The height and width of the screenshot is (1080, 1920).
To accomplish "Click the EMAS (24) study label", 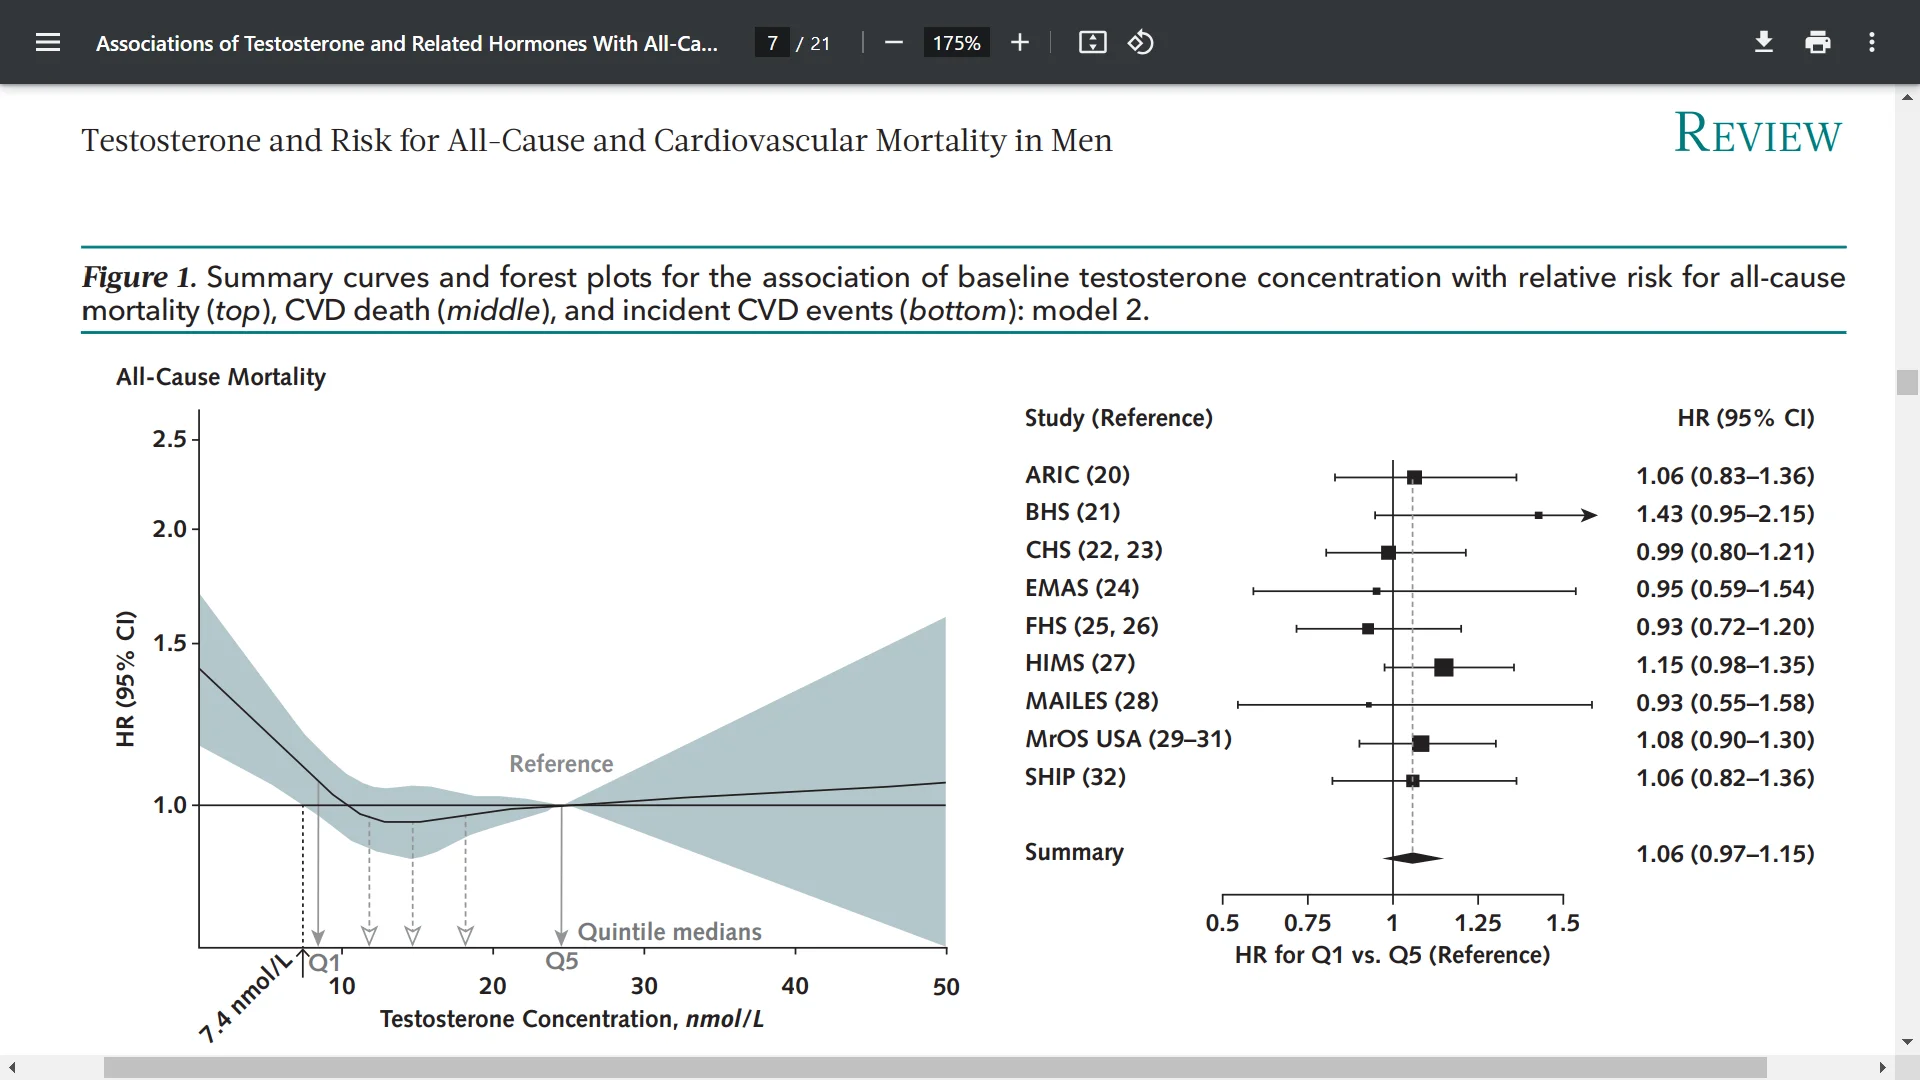I will tap(1082, 588).
